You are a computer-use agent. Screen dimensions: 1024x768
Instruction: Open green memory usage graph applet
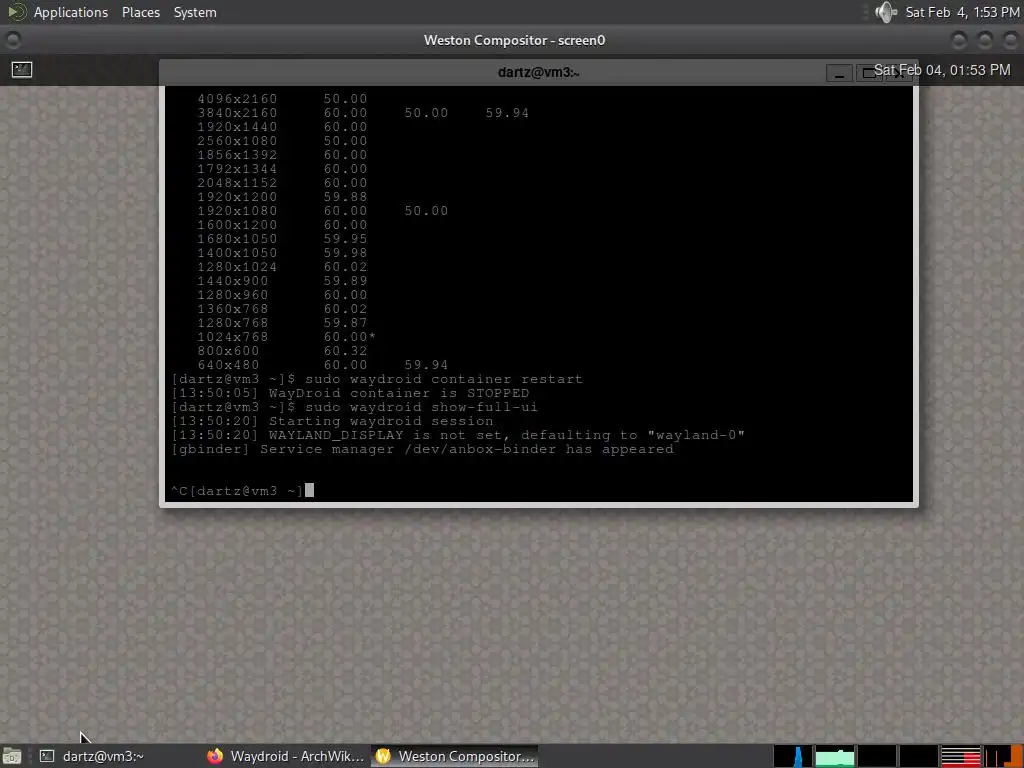coord(835,756)
